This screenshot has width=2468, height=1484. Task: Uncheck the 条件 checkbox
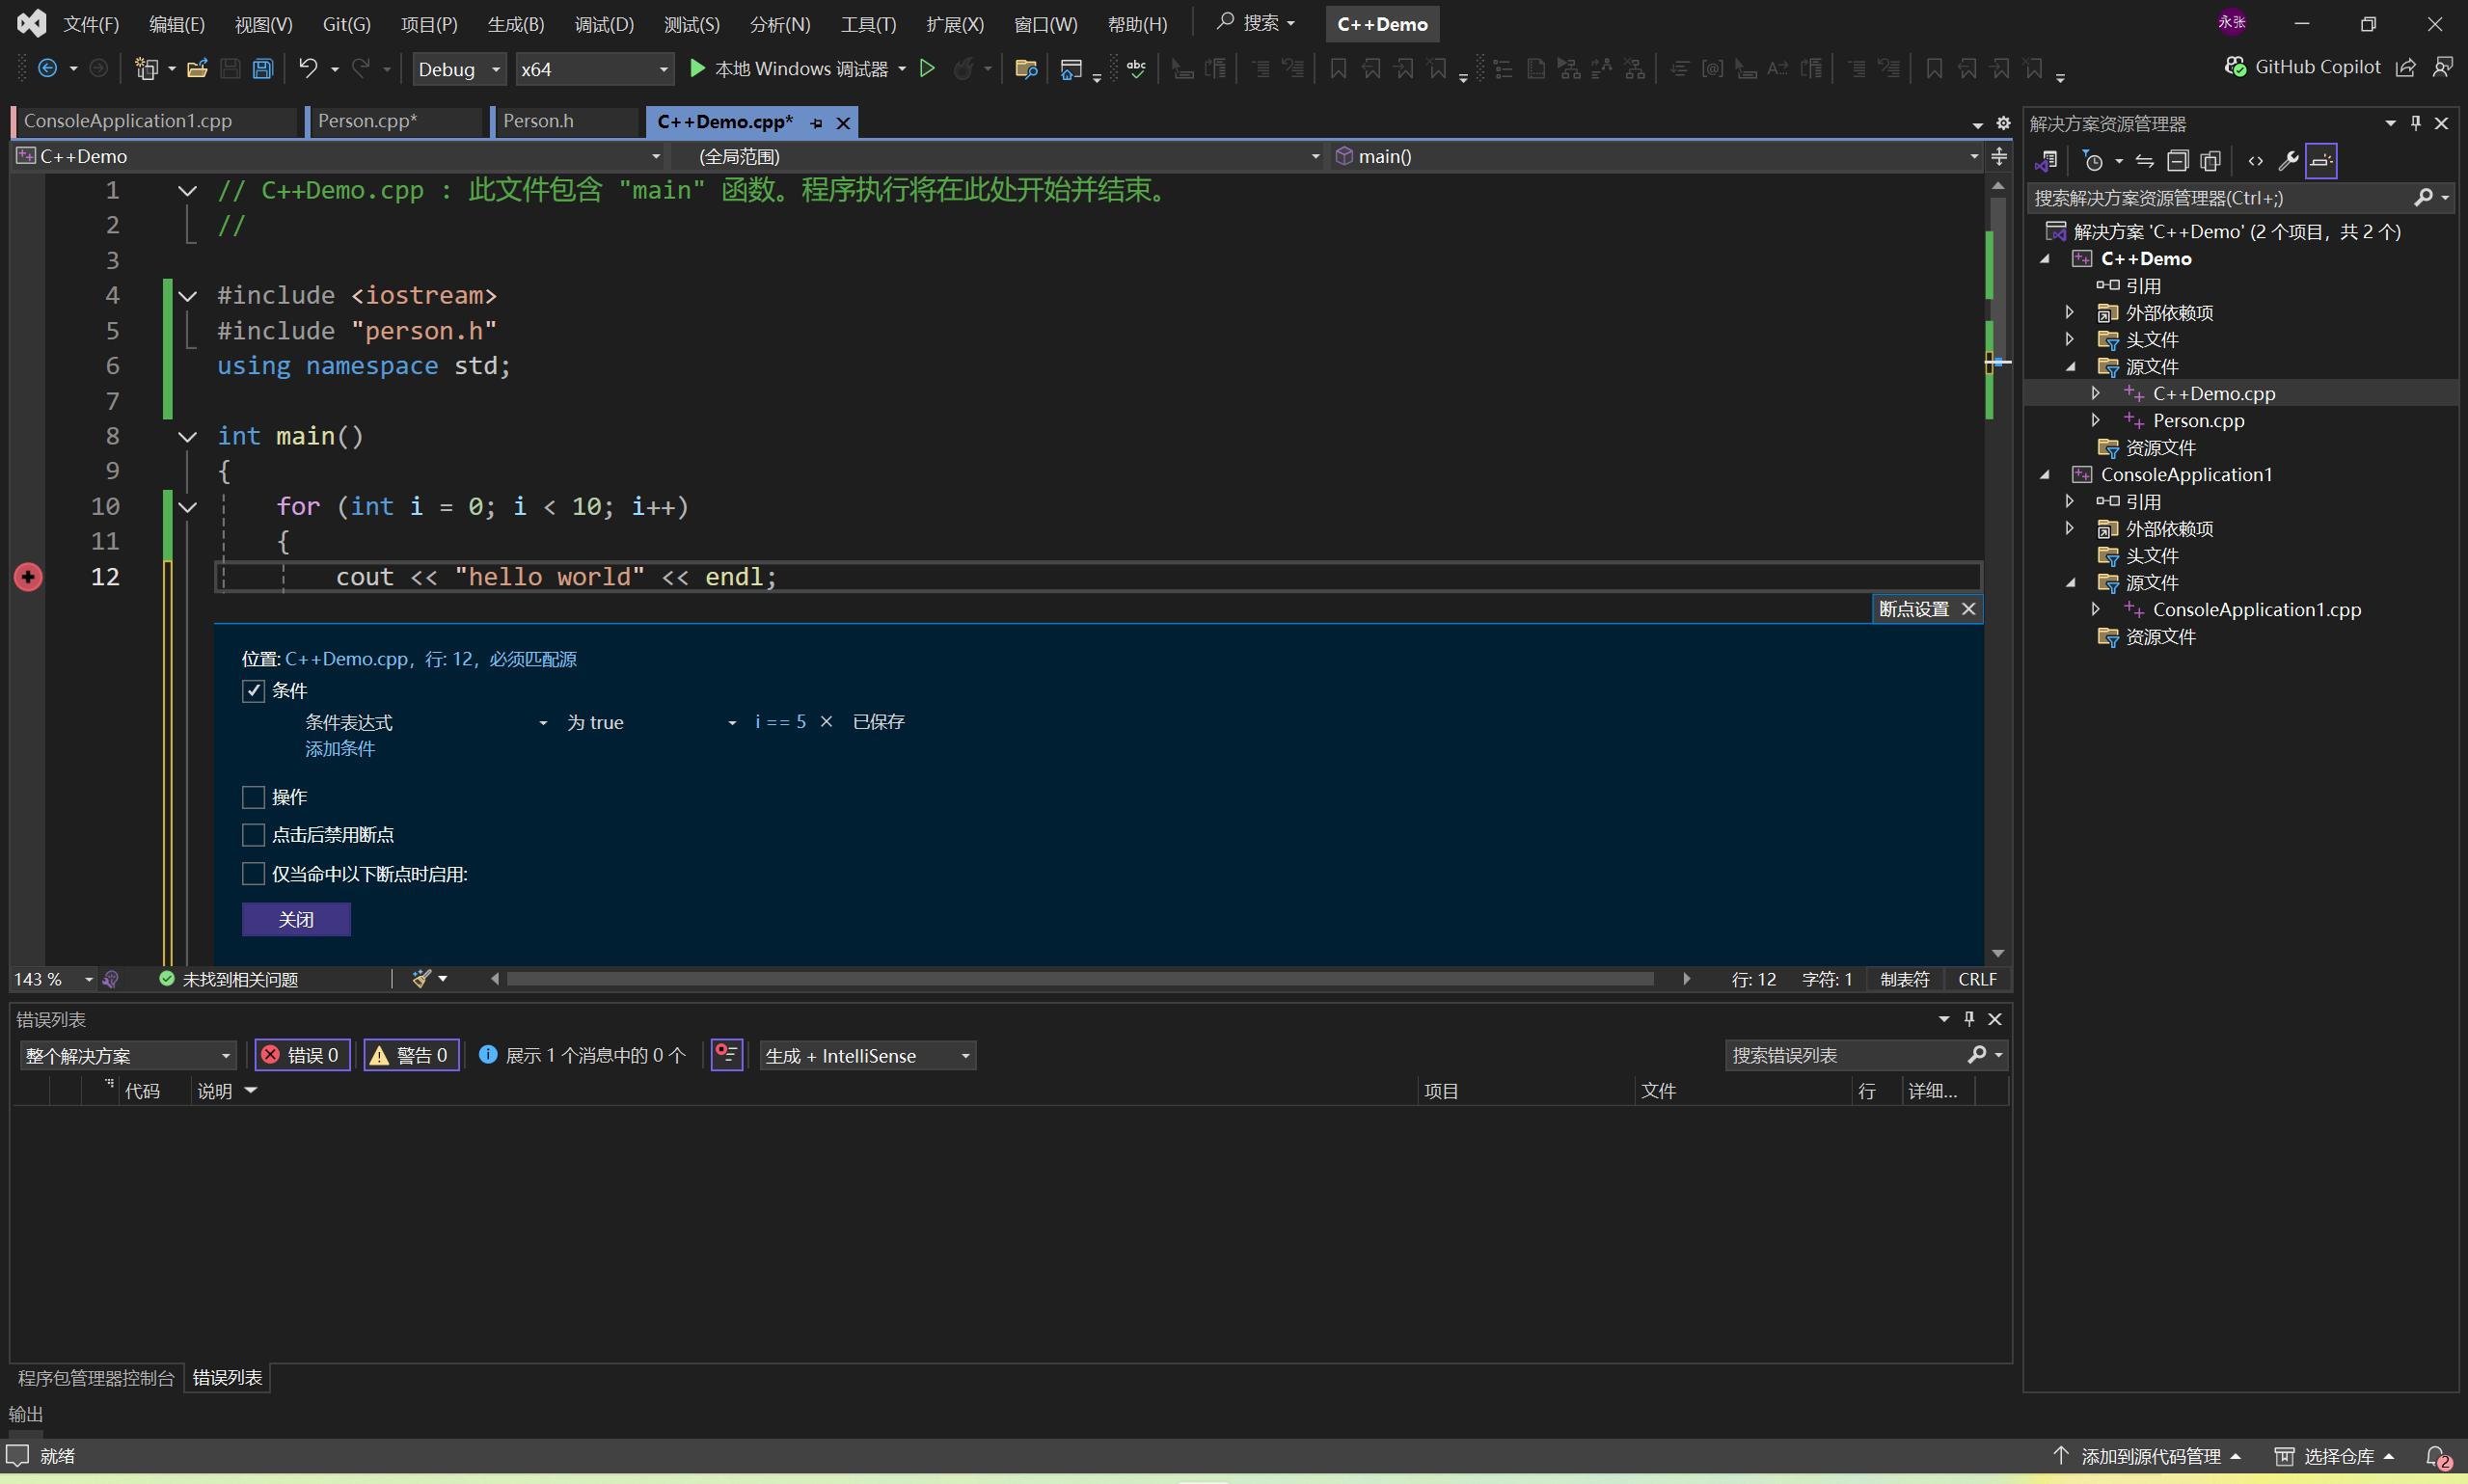click(x=253, y=691)
